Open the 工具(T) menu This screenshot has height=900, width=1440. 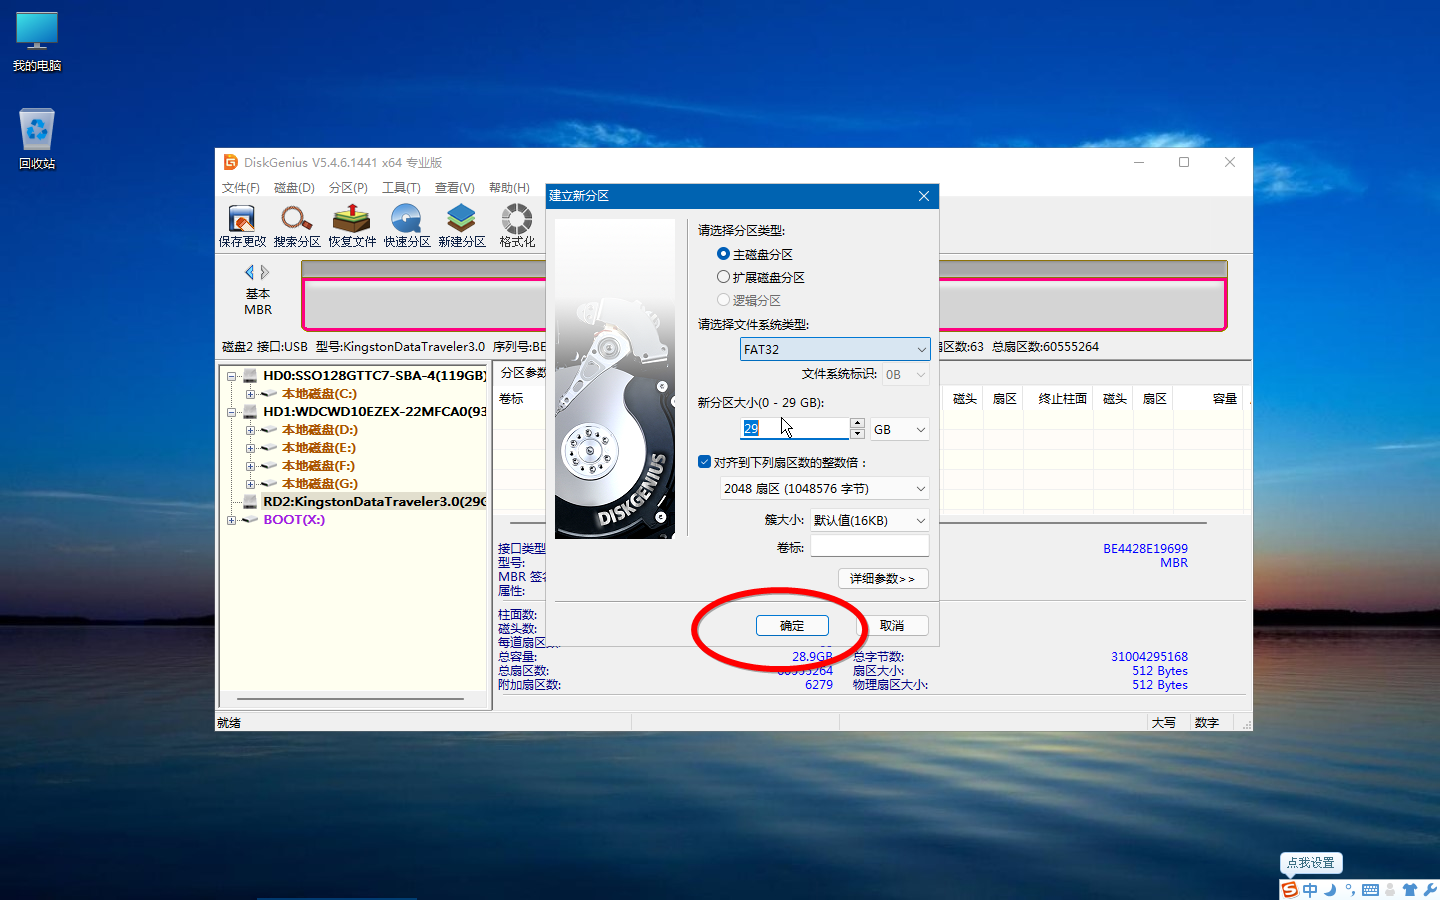click(x=401, y=188)
